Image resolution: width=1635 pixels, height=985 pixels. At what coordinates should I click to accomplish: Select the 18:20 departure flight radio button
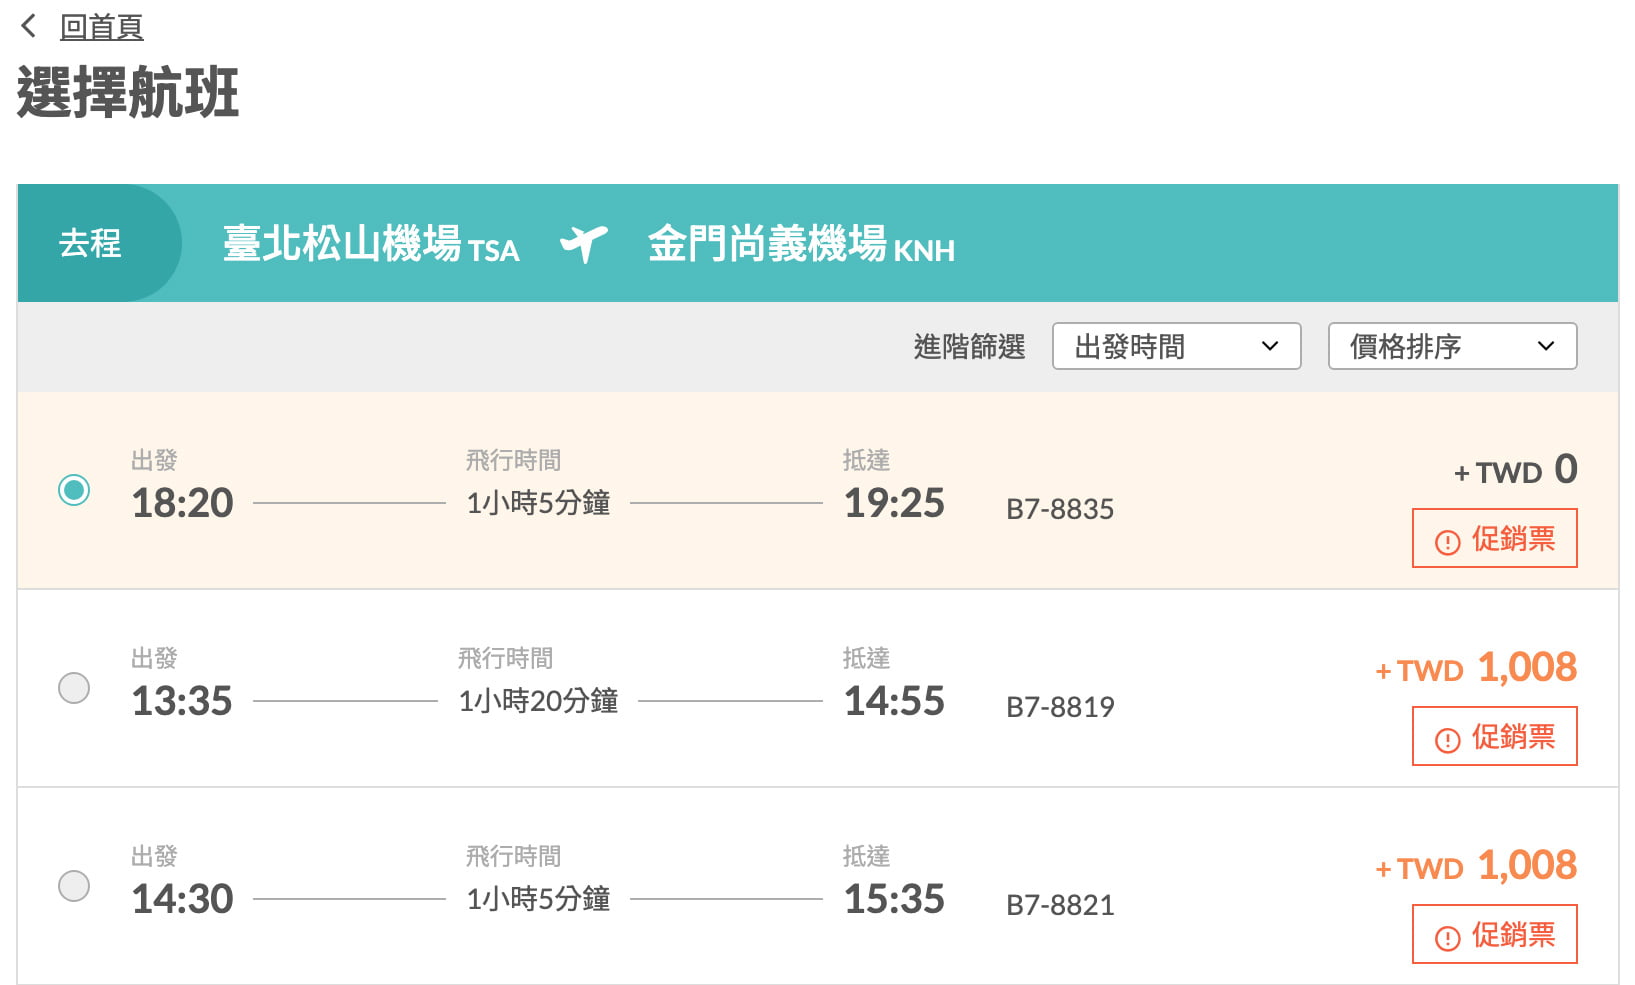point(74,490)
